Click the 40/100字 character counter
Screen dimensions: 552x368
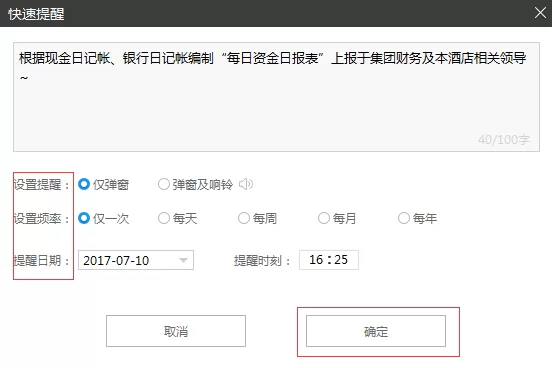[x=504, y=139]
